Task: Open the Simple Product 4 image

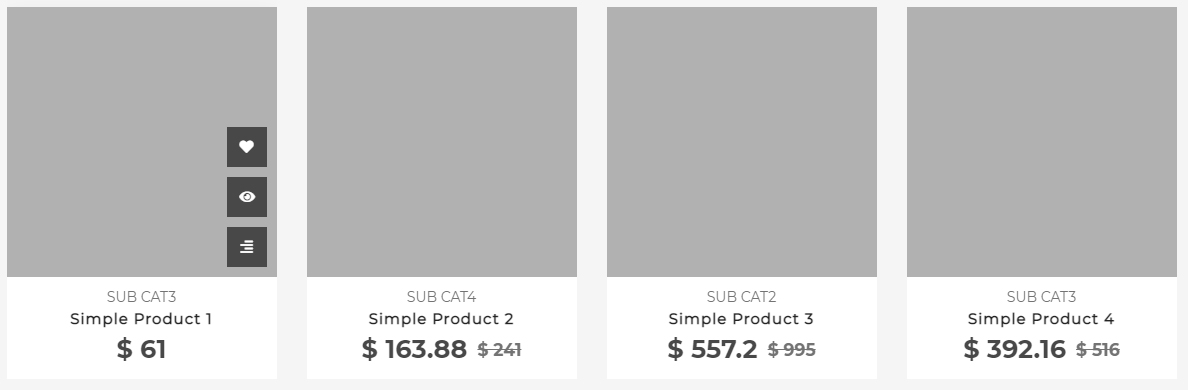Action: [1042, 142]
